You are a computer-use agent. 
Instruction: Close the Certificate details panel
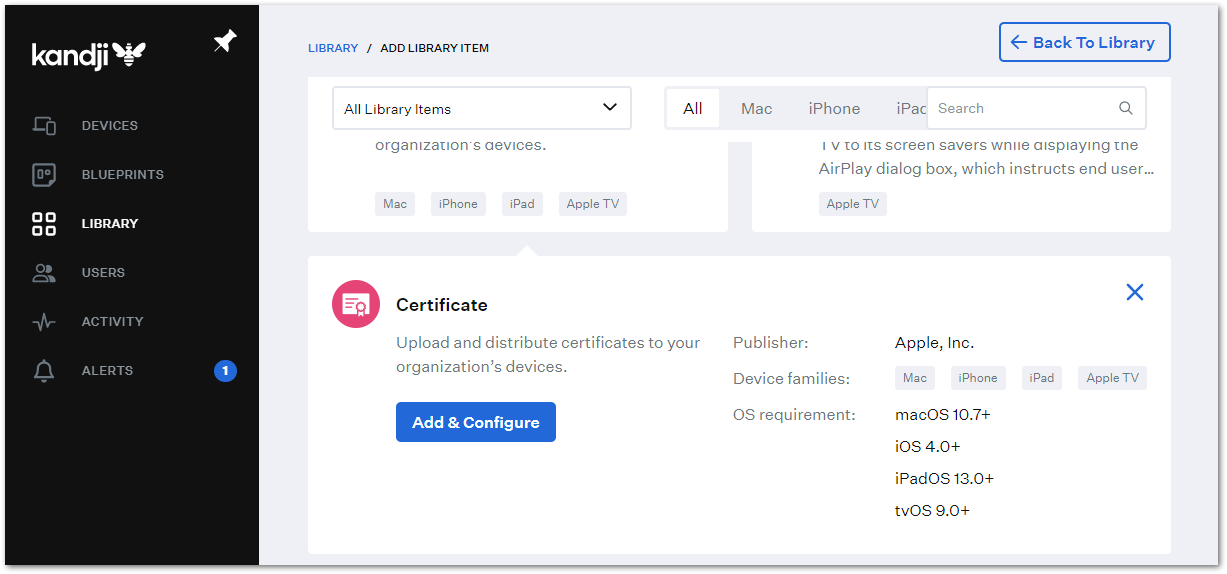1135,292
